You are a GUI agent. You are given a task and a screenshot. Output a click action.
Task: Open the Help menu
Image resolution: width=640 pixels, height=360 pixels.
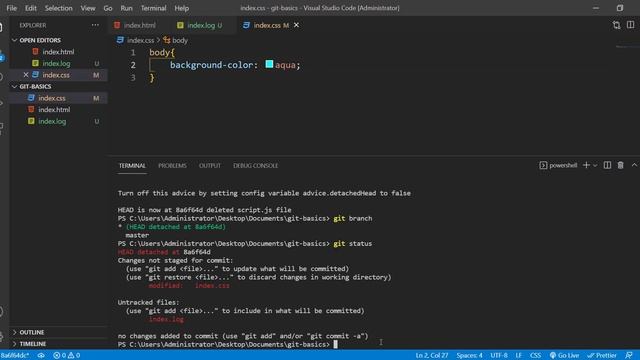tap(182, 8)
